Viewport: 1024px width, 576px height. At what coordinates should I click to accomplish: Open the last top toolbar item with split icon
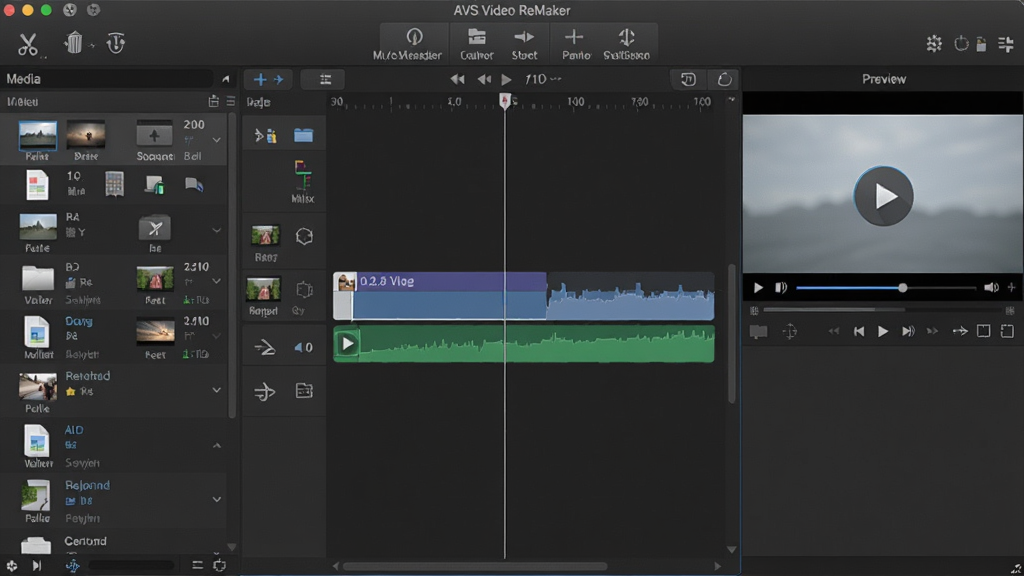coord(626,44)
